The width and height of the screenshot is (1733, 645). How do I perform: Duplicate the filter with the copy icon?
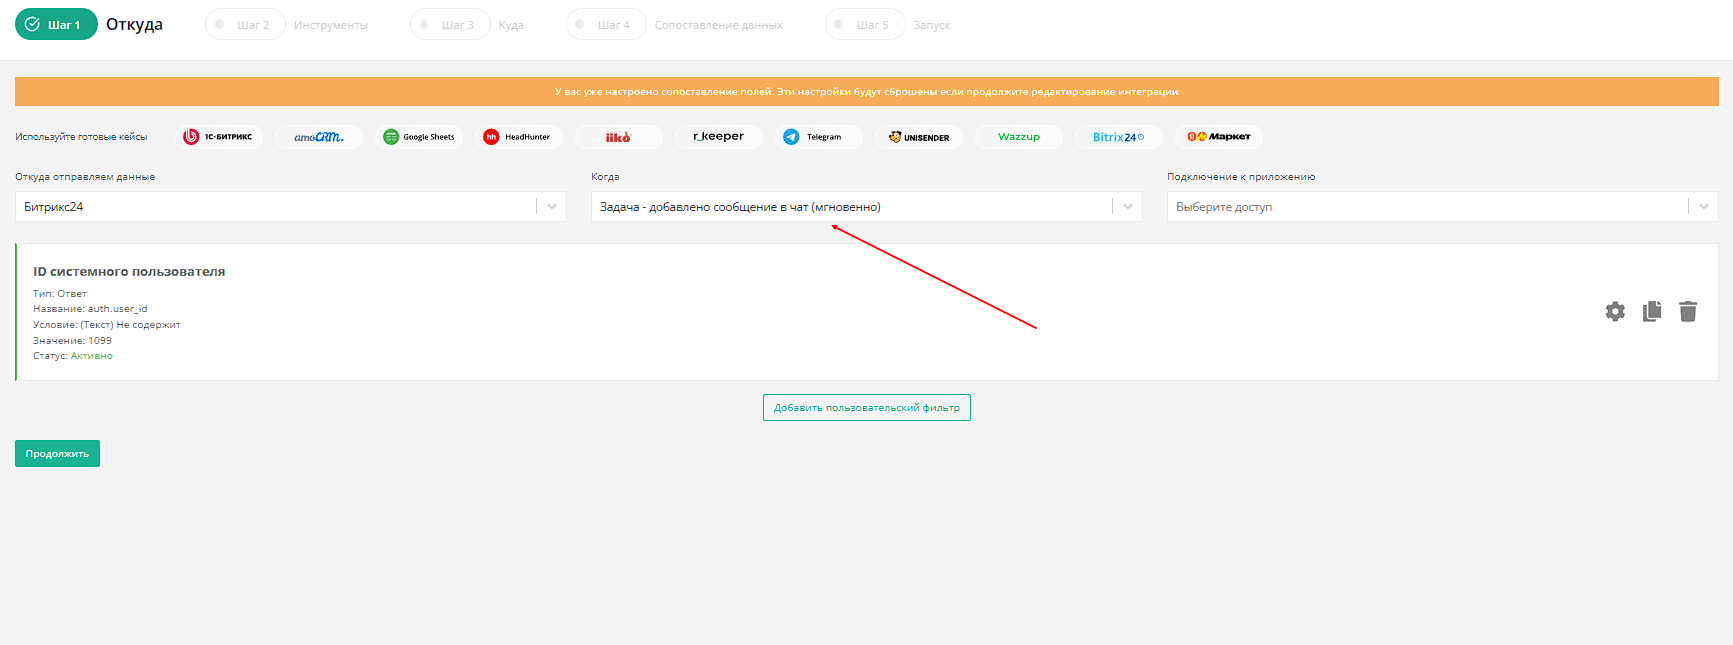click(x=1652, y=312)
